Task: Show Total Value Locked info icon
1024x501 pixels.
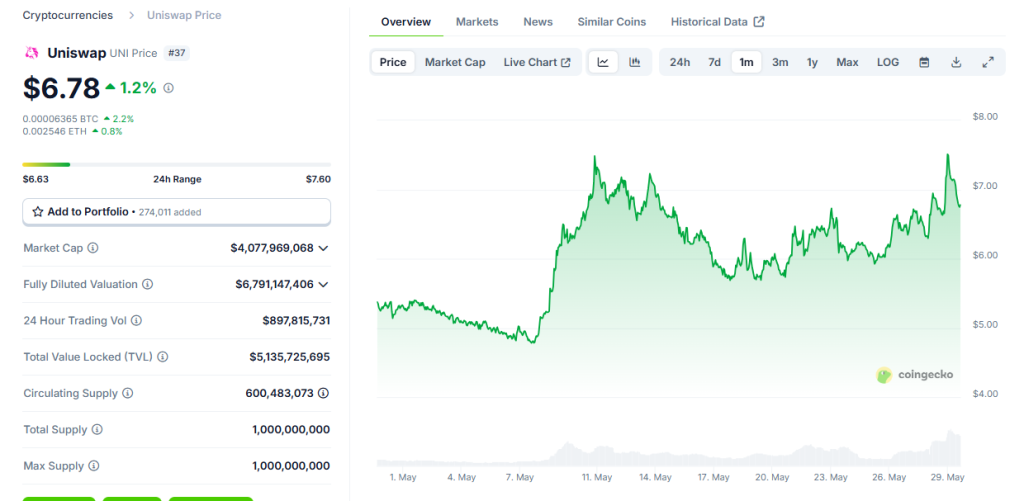Action: (163, 357)
